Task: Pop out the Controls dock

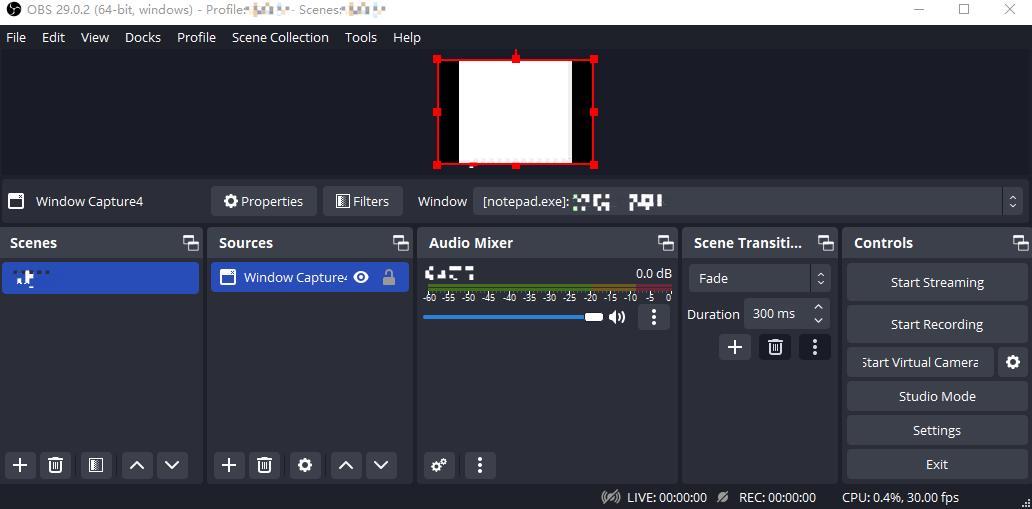Action: tap(1021, 243)
